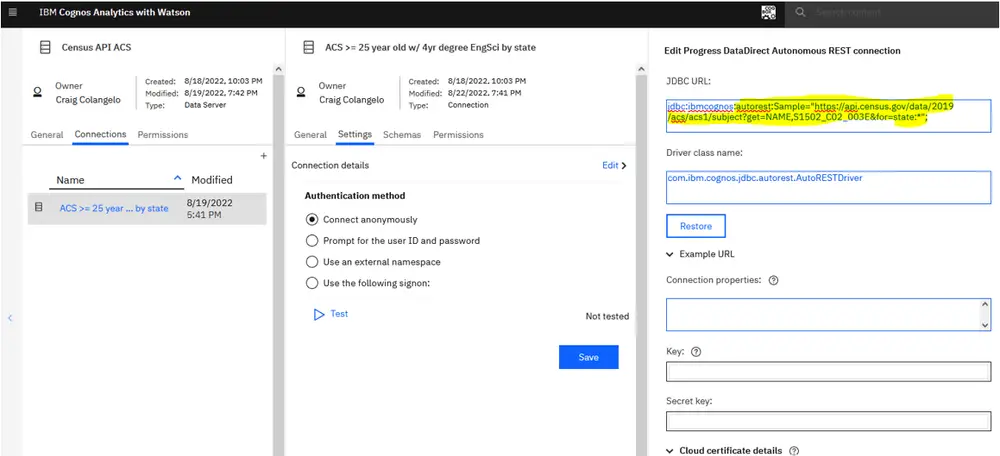Add a new connection with plus icon
1000x456 pixels.
pyautogui.click(x=263, y=156)
